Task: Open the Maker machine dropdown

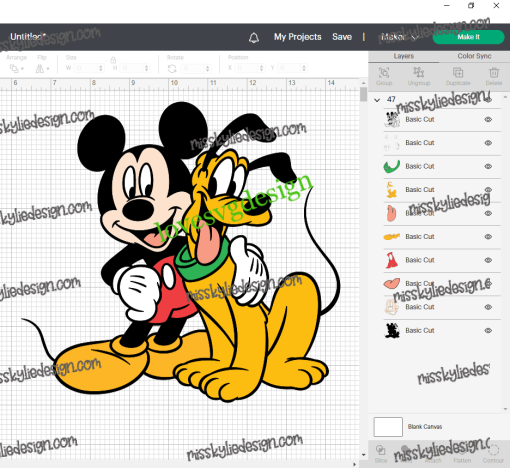Action: 399,37
